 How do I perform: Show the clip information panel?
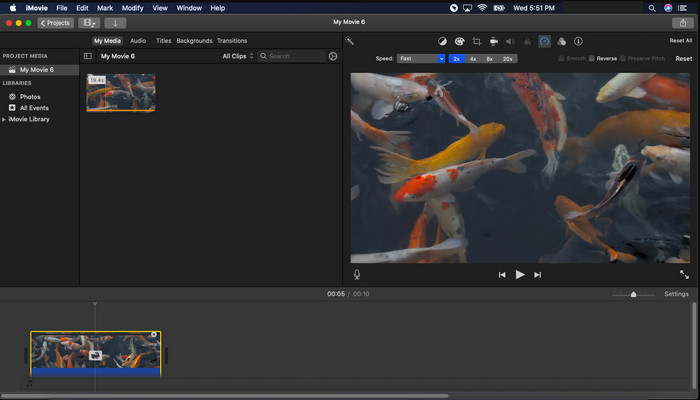(578, 41)
